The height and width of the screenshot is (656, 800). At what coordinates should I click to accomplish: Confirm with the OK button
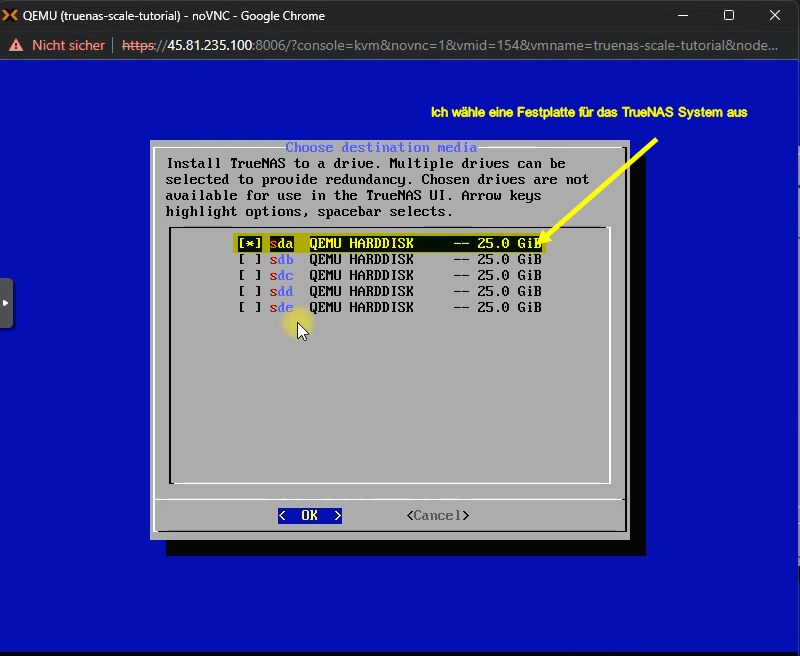(x=310, y=515)
